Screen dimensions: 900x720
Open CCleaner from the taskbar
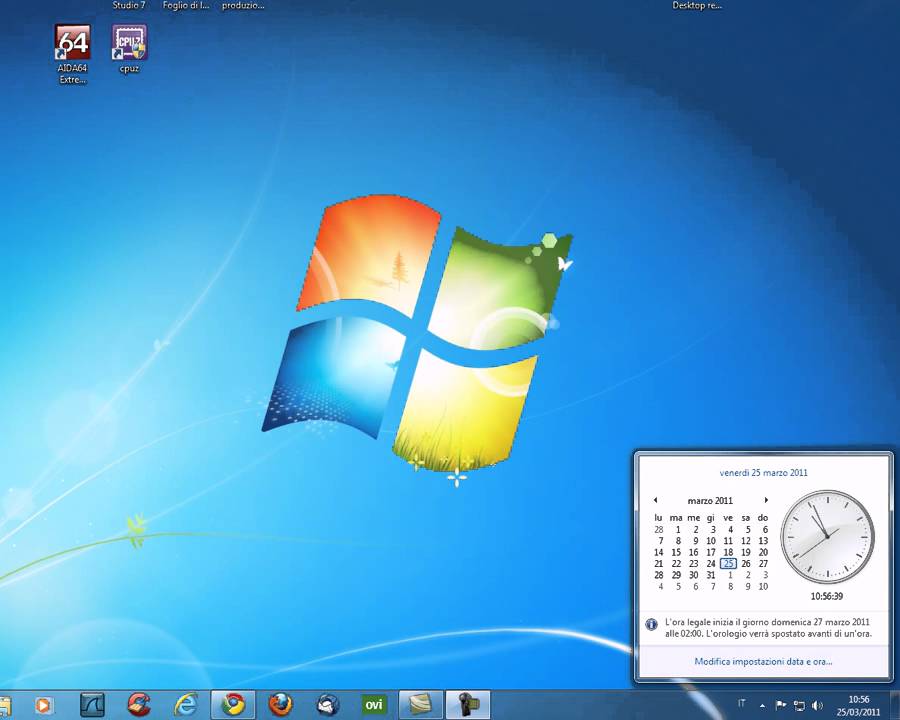139,704
